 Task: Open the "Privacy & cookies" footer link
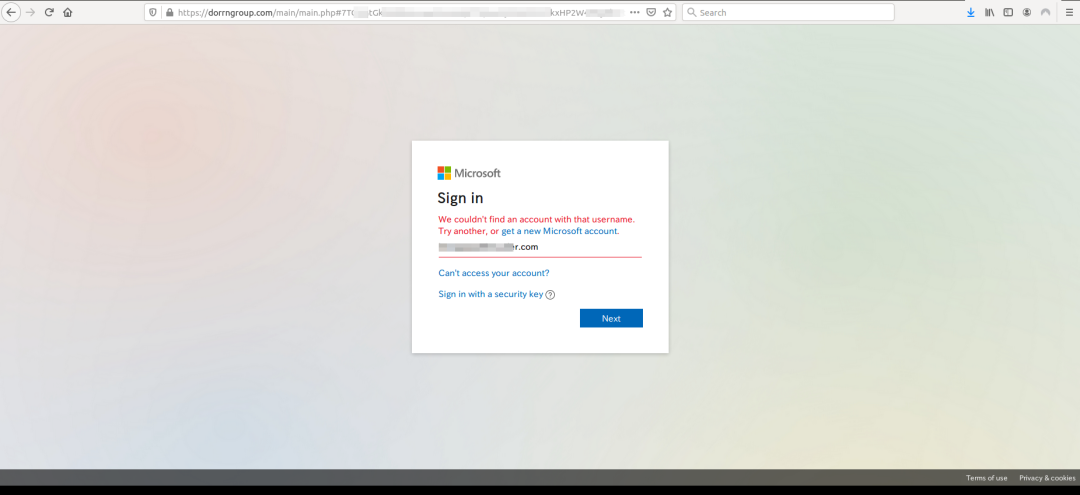(x=1045, y=478)
